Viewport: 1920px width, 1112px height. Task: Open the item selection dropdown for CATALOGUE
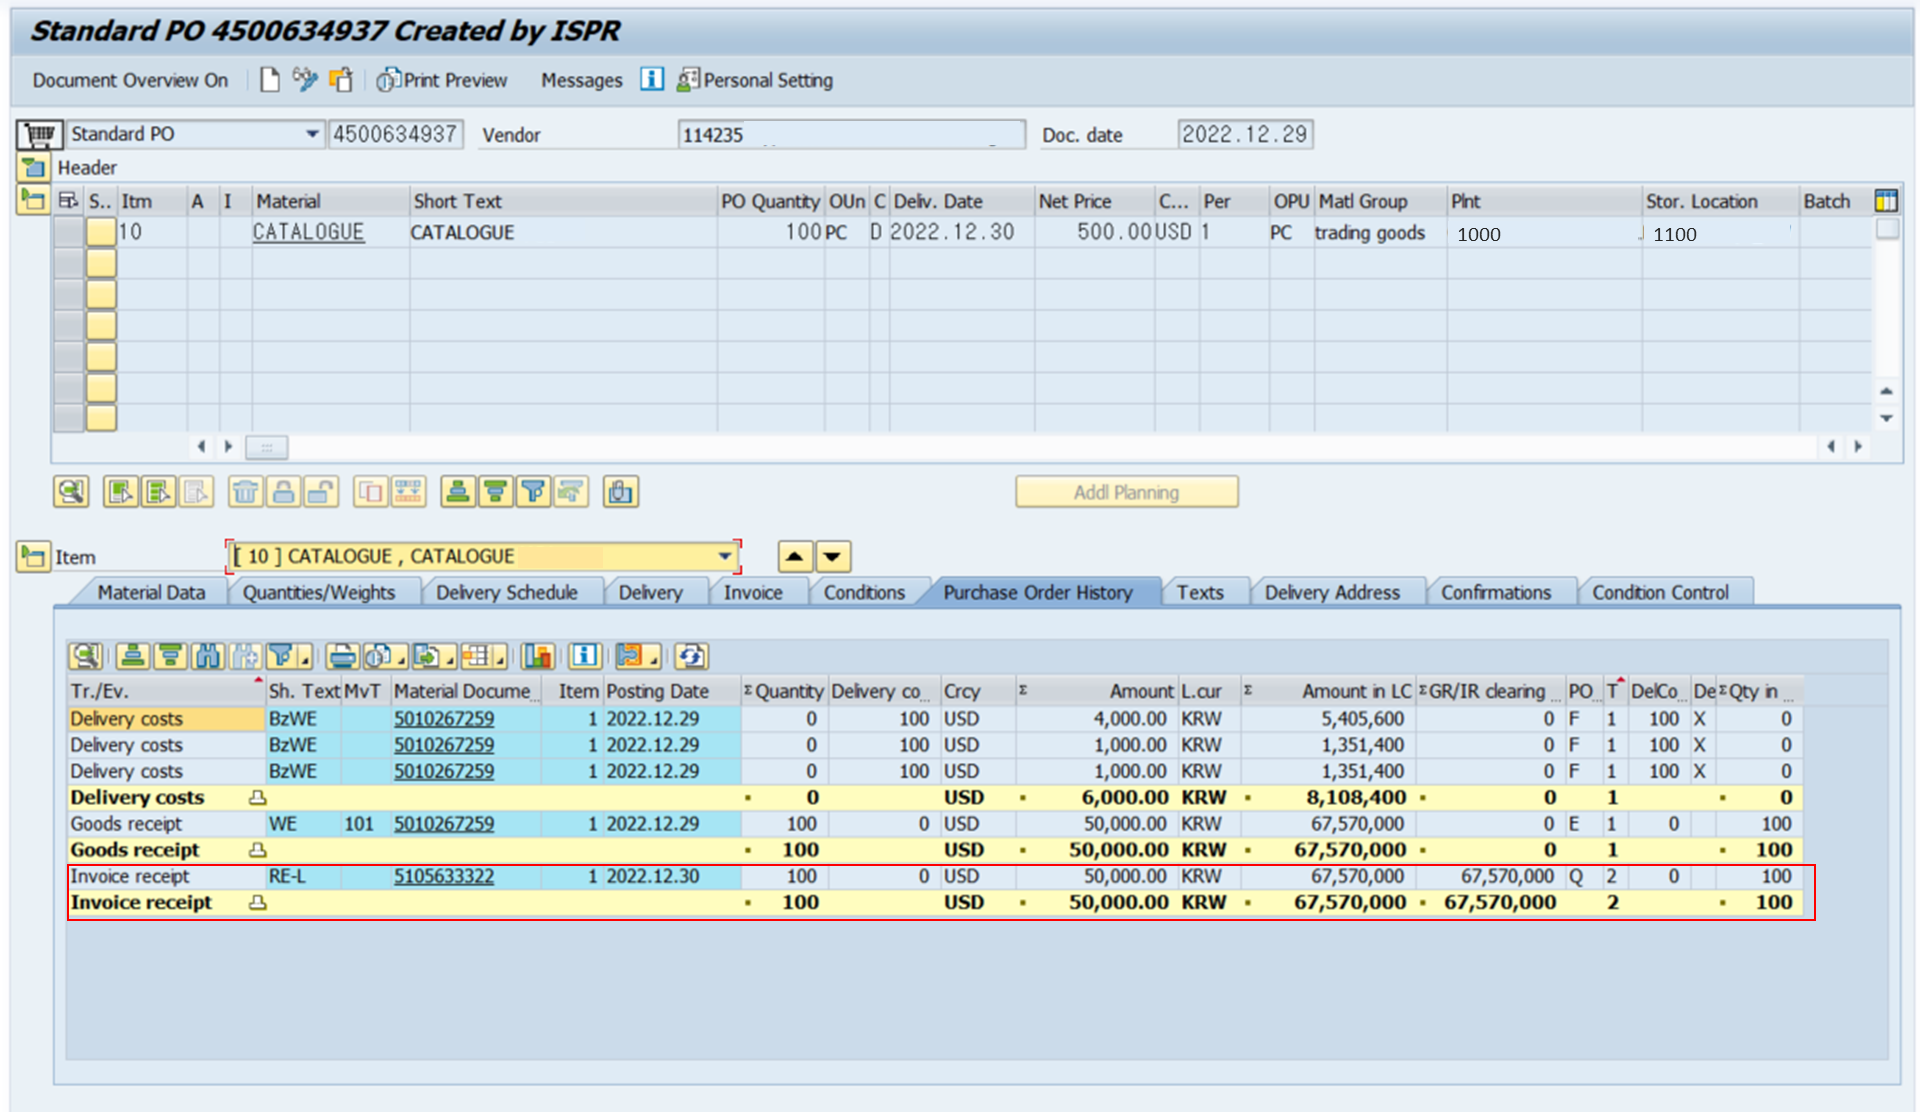[x=727, y=556]
